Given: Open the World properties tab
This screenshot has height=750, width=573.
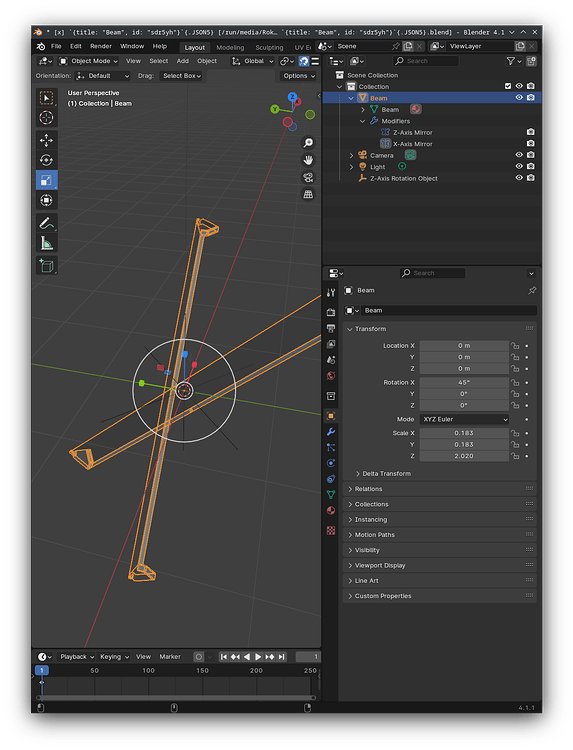Looking at the screenshot, I should coord(331,376).
